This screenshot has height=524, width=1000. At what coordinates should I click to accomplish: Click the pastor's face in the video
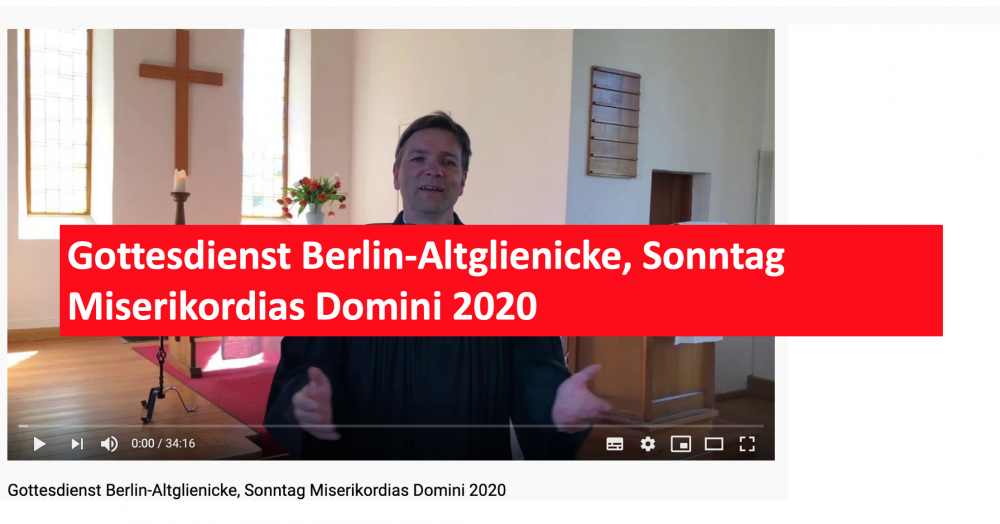pos(430,171)
